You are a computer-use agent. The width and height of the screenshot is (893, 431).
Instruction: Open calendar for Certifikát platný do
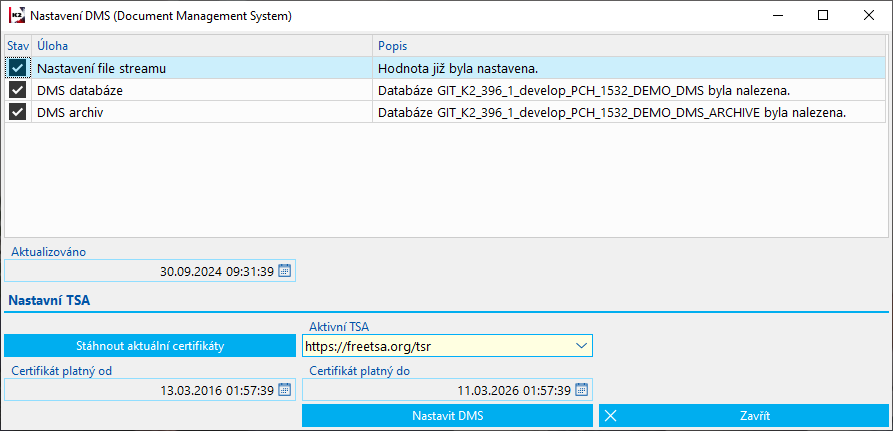(582, 390)
